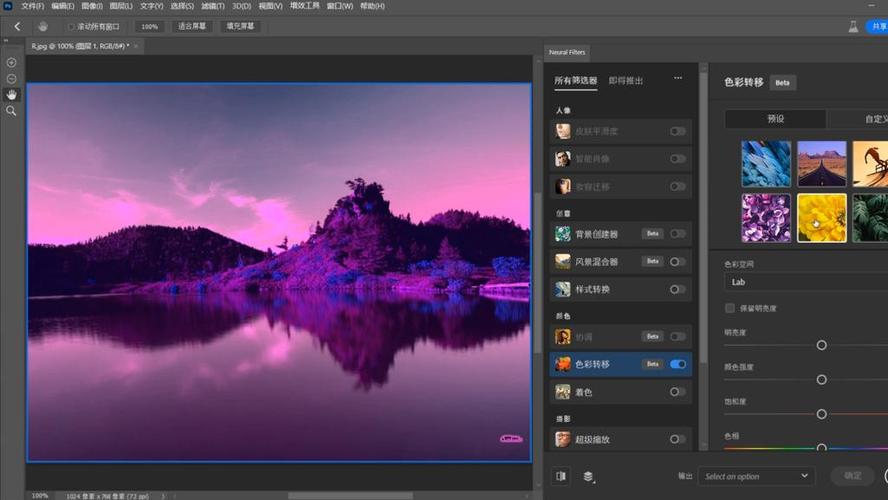Click the status bar arrow next to document size
Screen dimensions: 888x500
pos(163,496)
